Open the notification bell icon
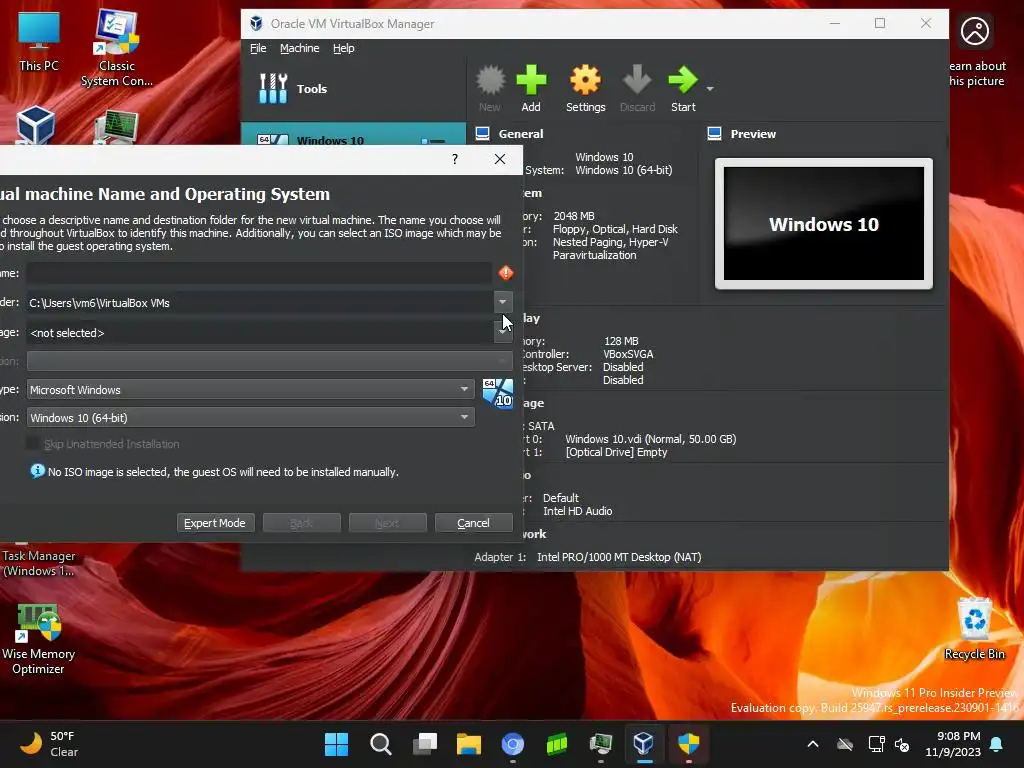1024x768 pixels. (x=997, y=744)
